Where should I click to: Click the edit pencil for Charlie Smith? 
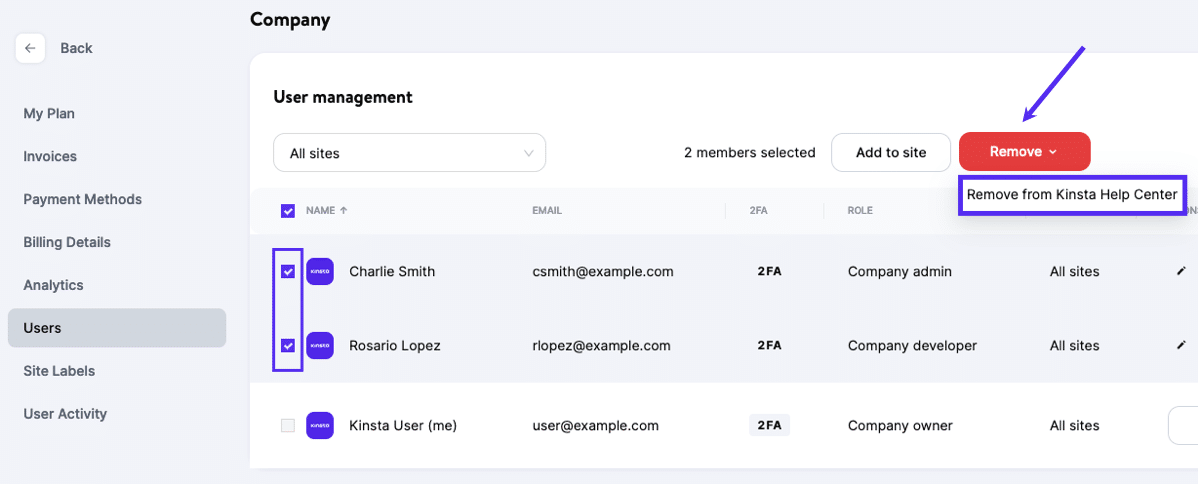click(1181, 271)
